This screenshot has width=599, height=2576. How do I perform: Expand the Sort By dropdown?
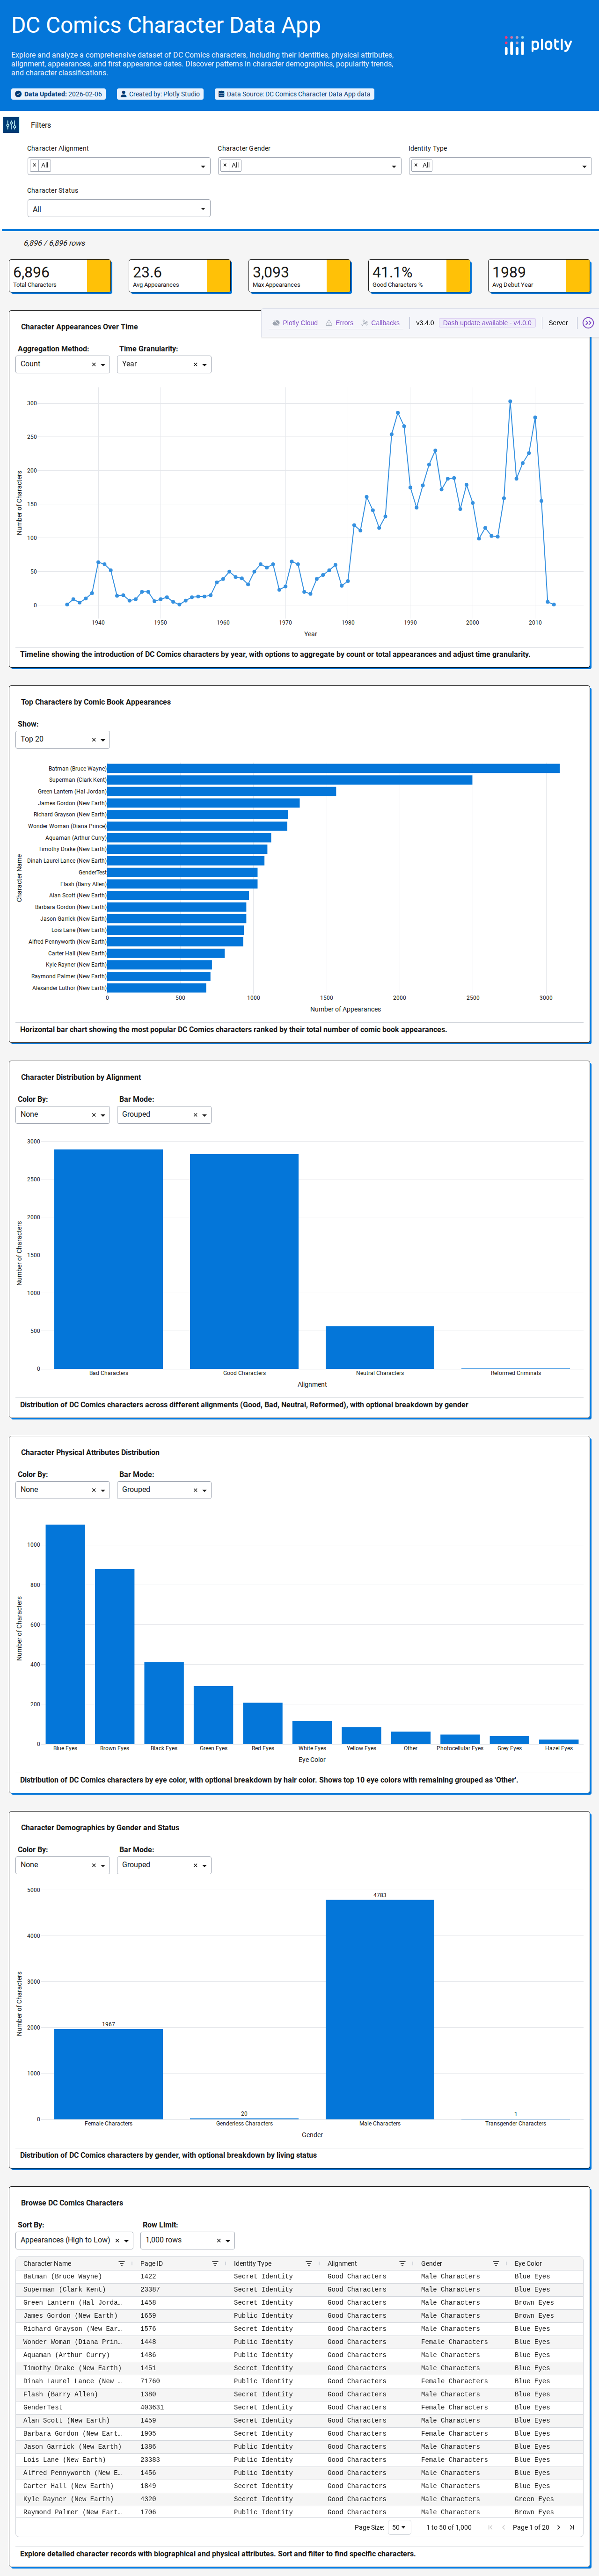[127, 2241]
